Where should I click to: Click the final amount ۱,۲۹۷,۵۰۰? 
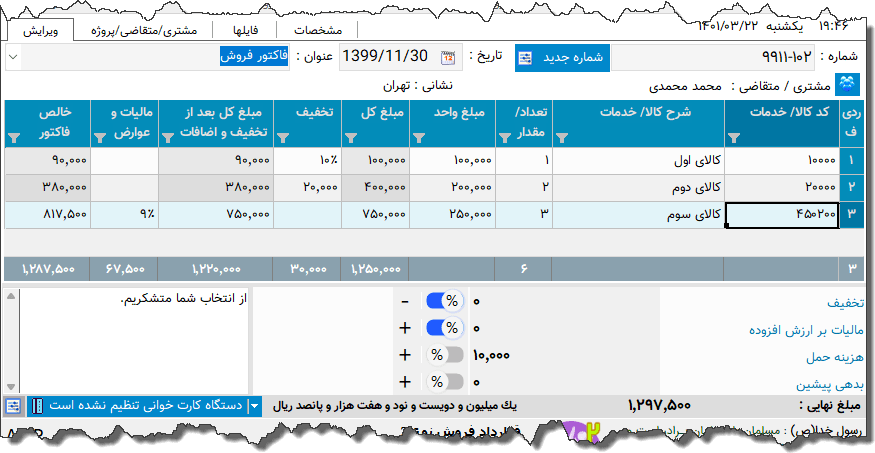659,405
